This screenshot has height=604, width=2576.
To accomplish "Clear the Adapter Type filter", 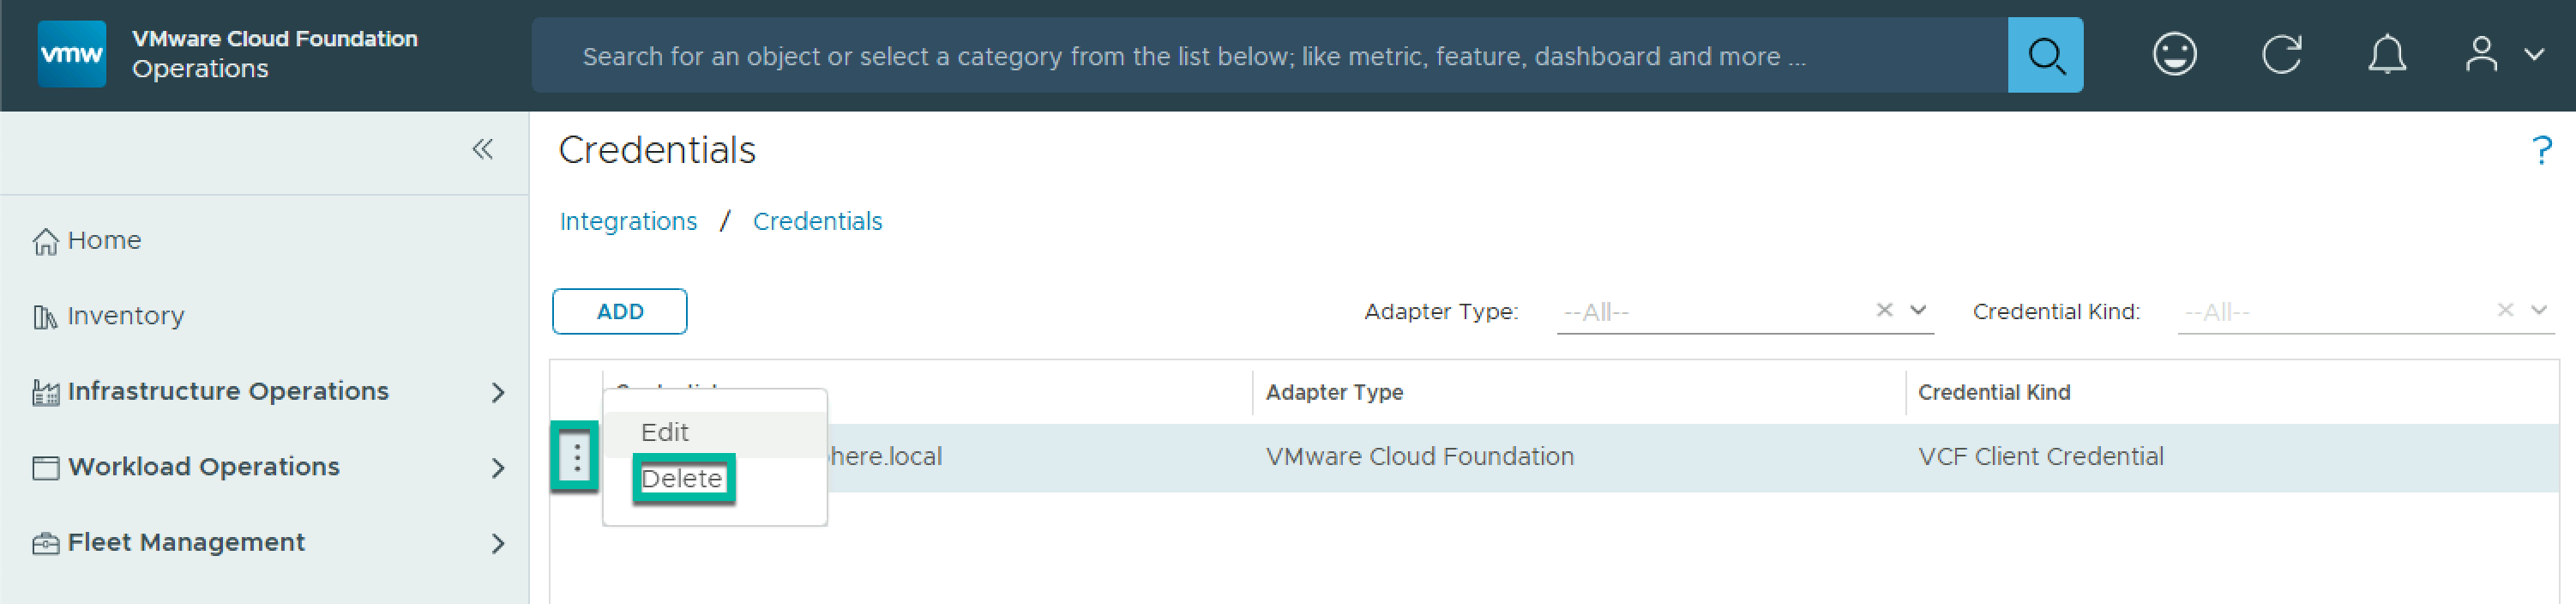I will (1884, 311).
